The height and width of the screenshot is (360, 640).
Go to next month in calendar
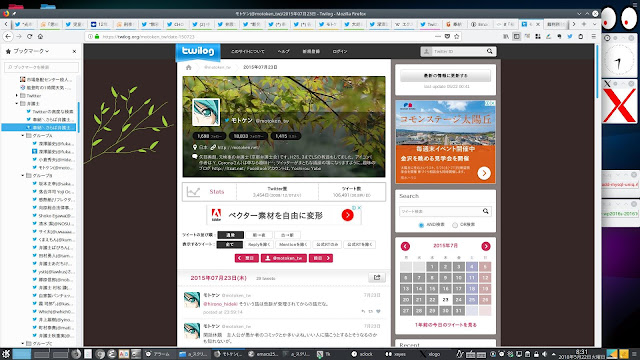pos(485,246)
